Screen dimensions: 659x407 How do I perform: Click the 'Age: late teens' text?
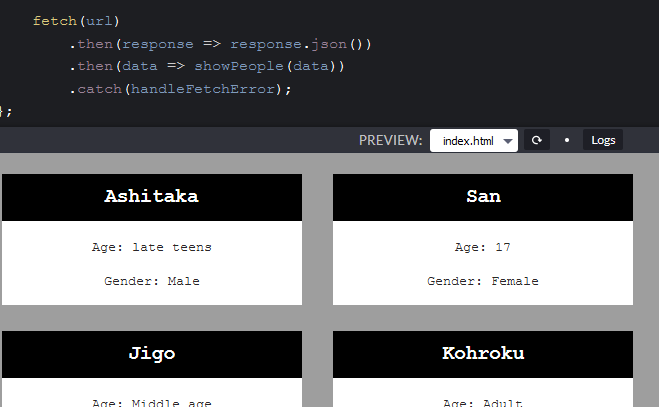click(152, 247)
